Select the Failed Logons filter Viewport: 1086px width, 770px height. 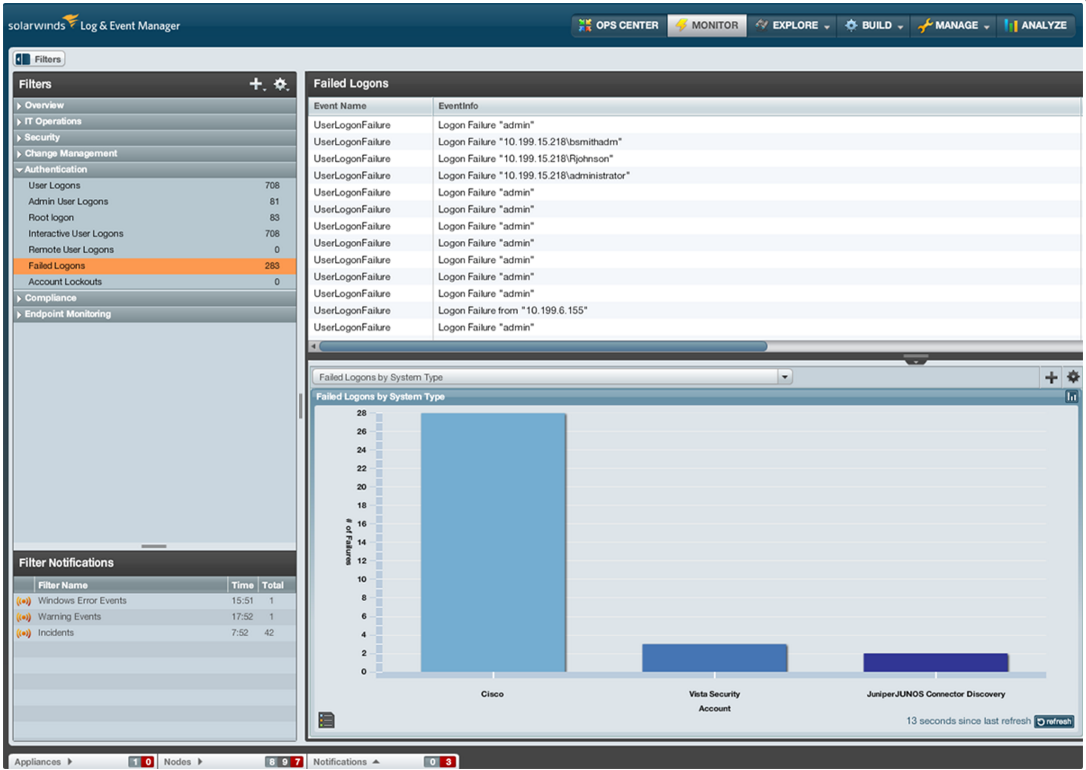(x=154, y=265)
